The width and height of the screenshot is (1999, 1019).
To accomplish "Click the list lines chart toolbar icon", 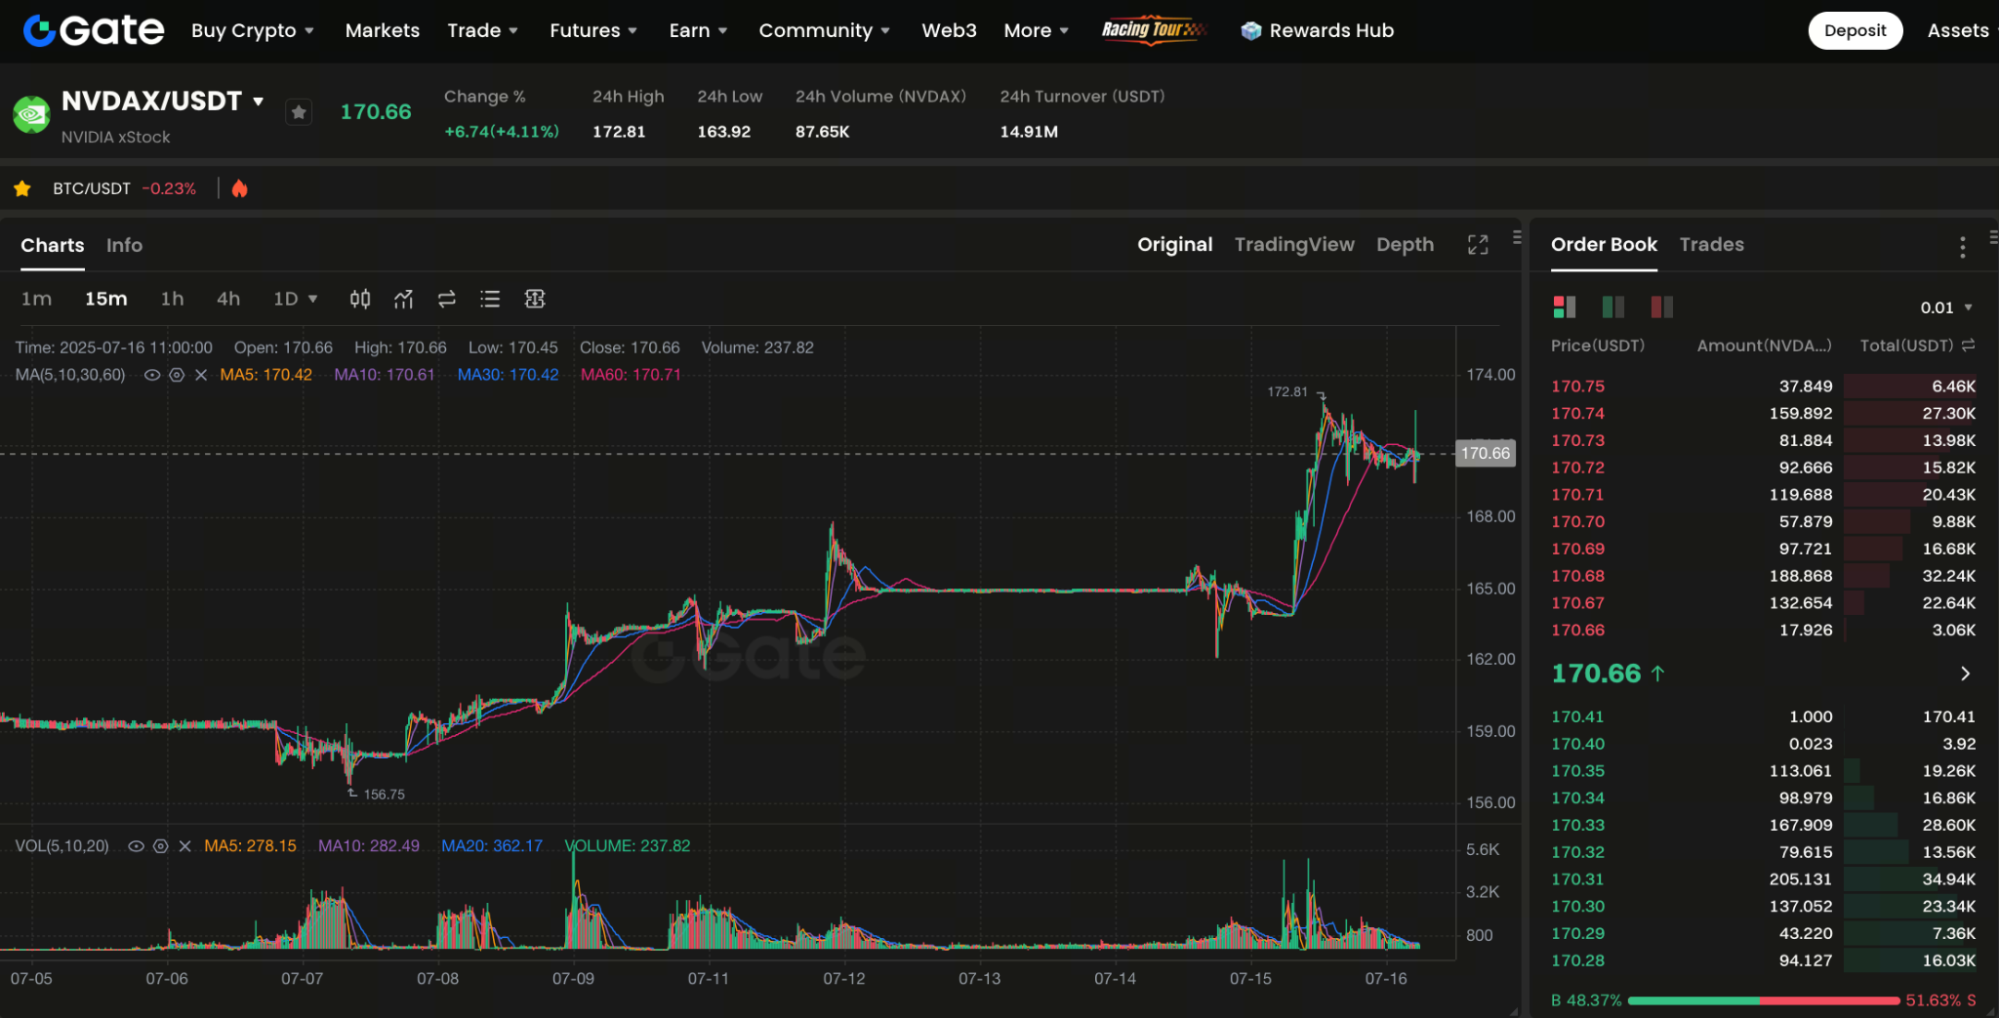I will 490,299.
